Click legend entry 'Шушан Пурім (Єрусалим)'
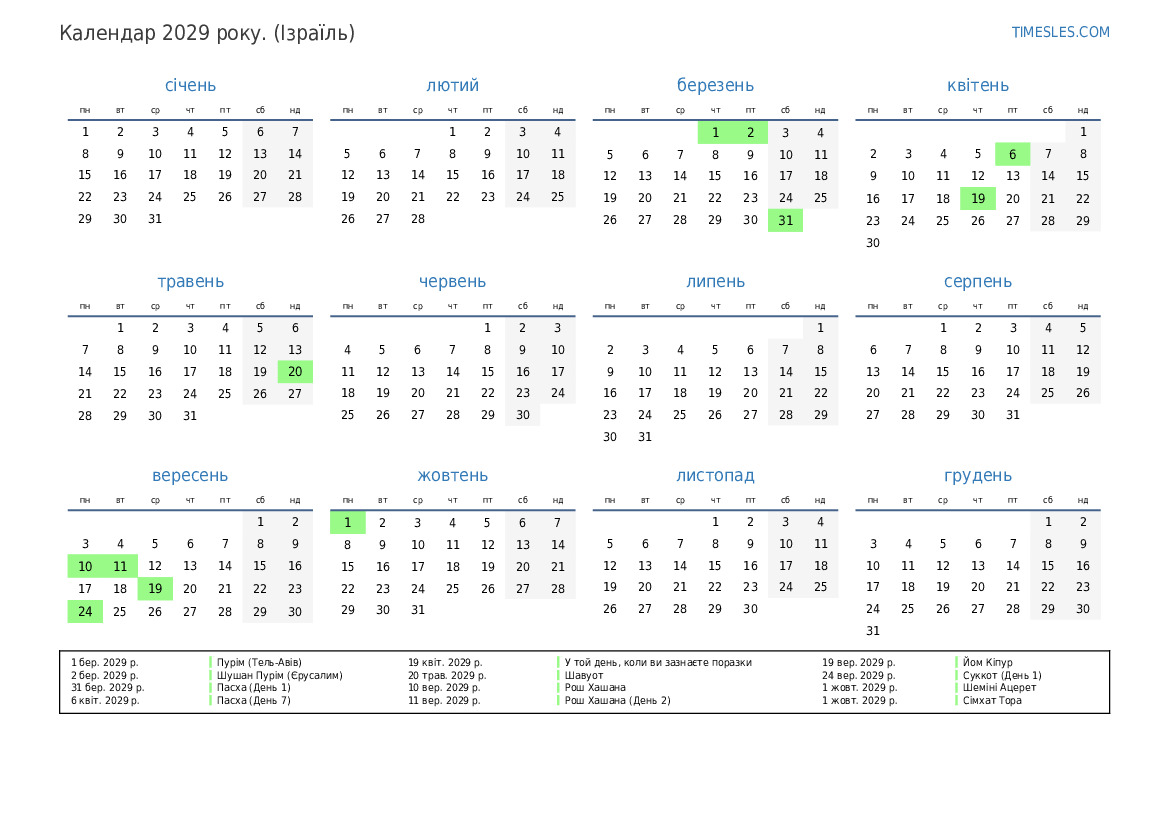 click(x=280, y=676)
